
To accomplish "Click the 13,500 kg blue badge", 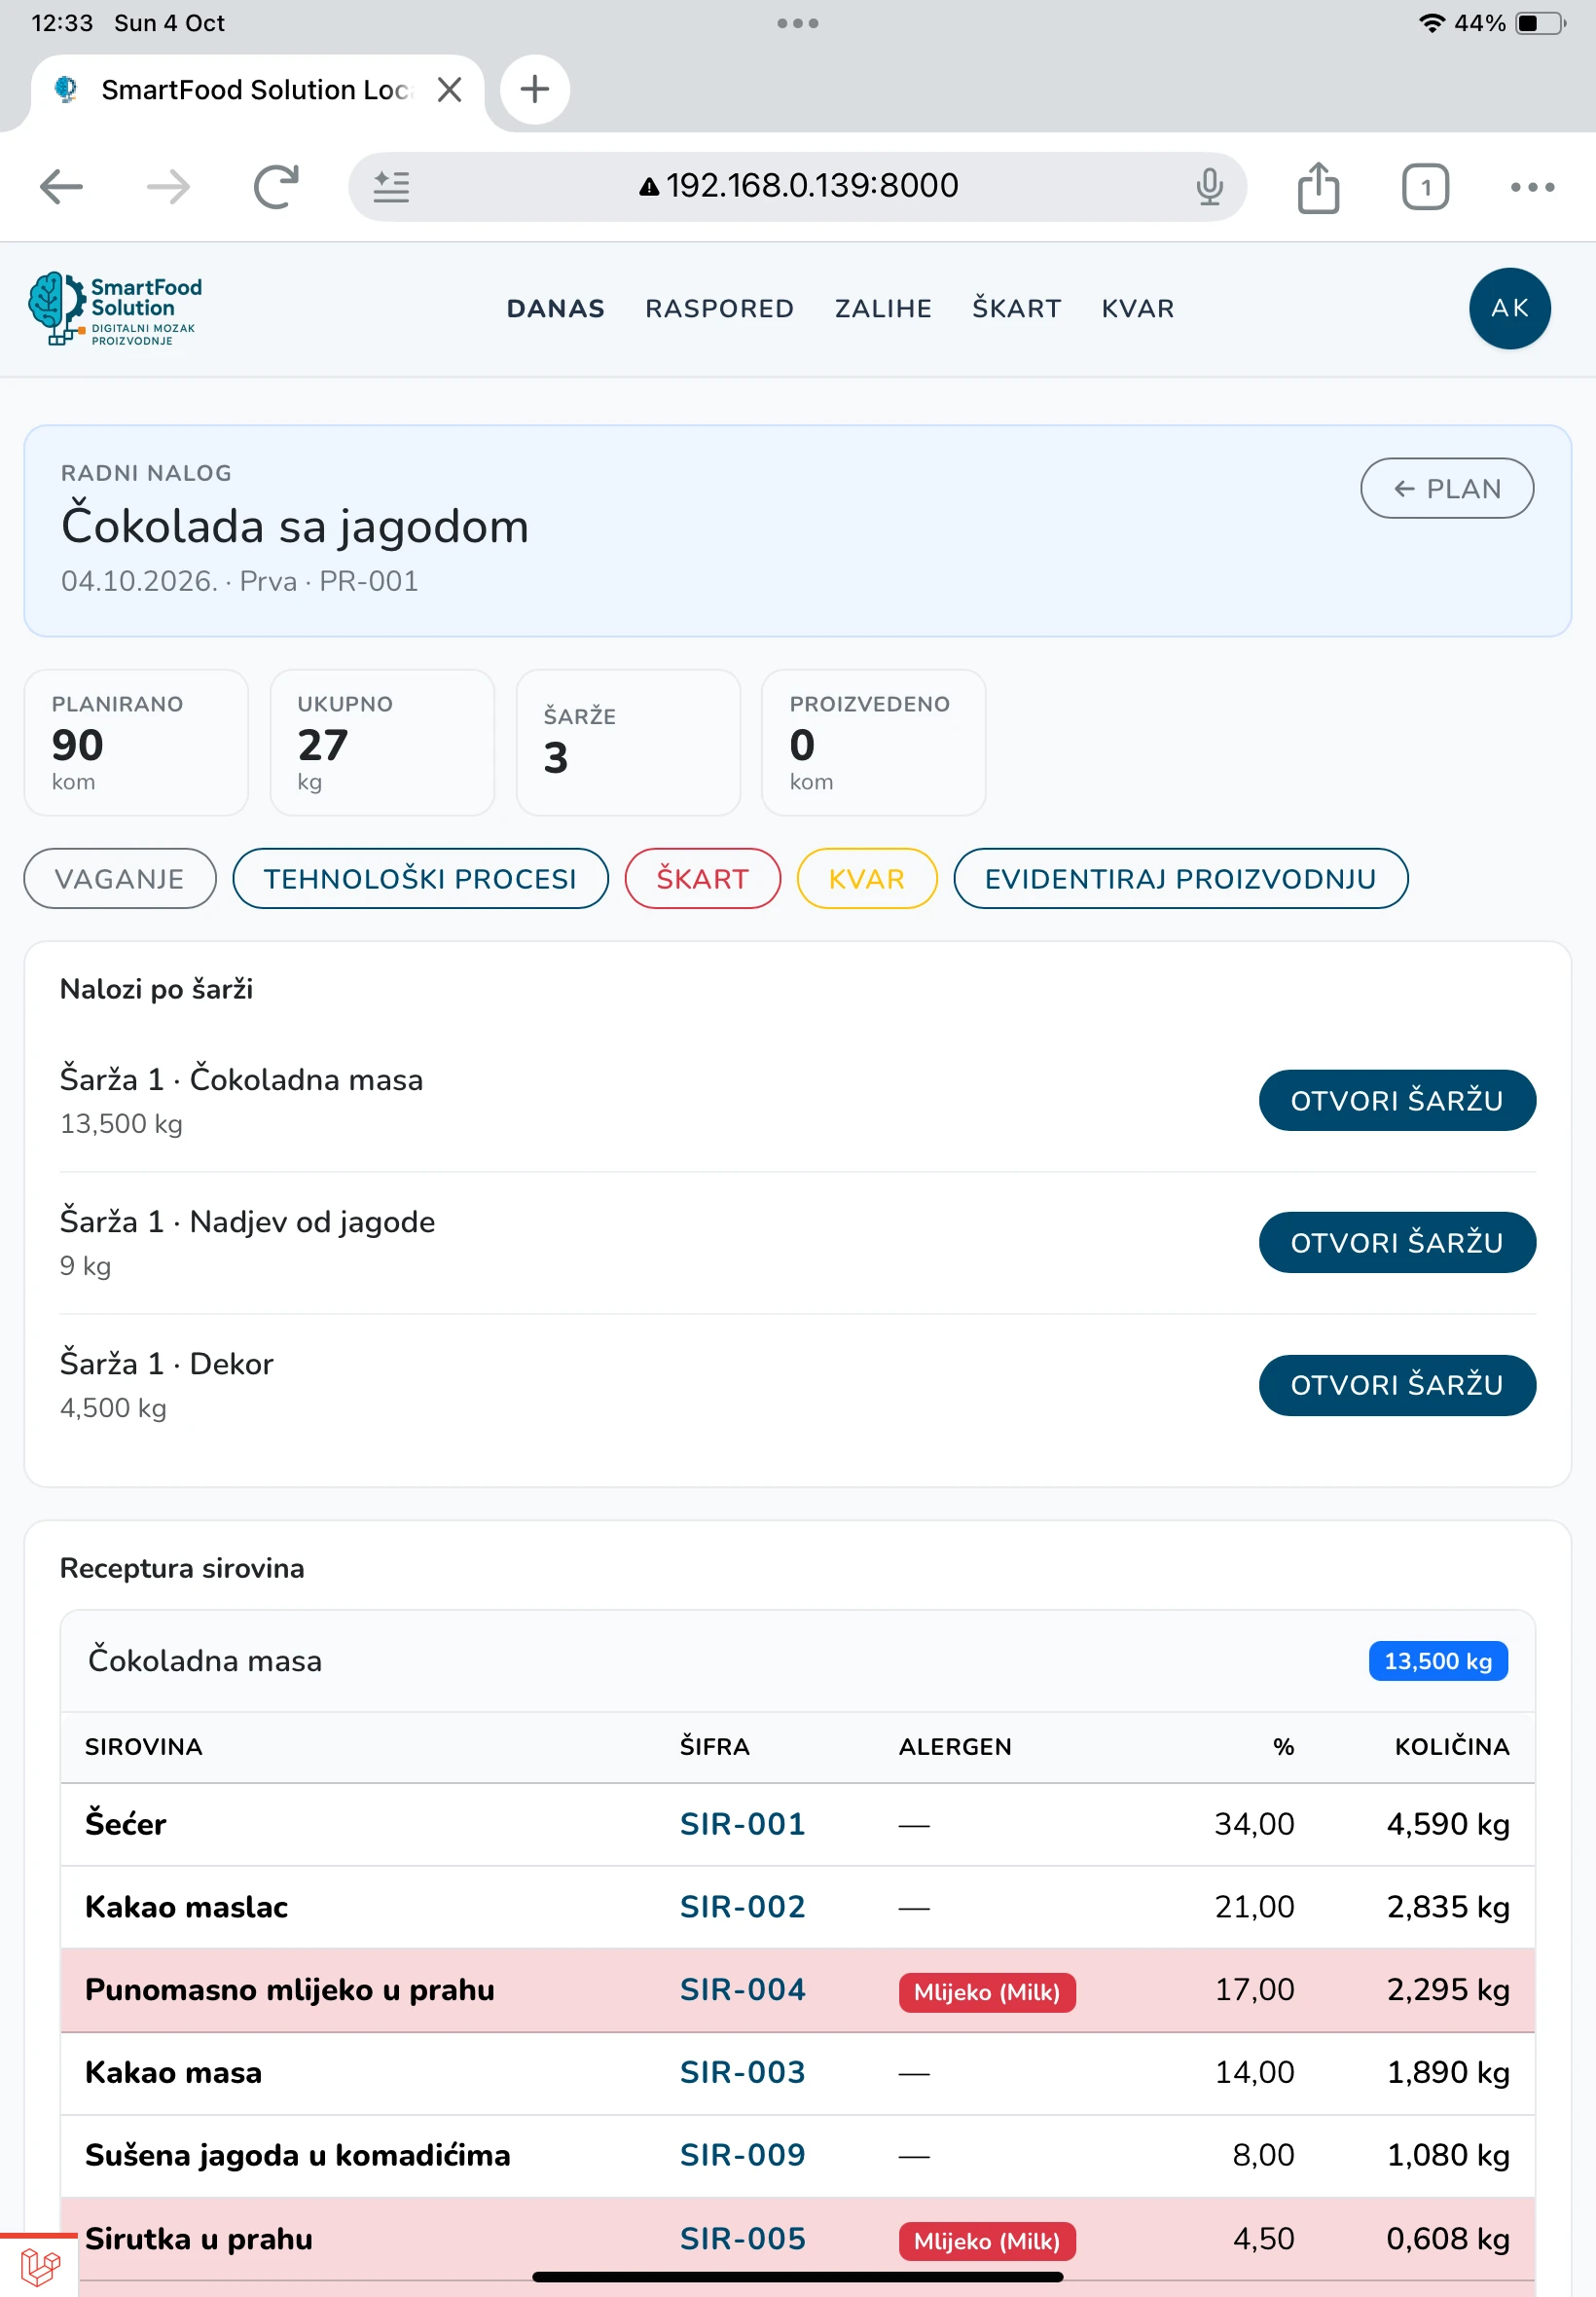I will [1438, 1661].
